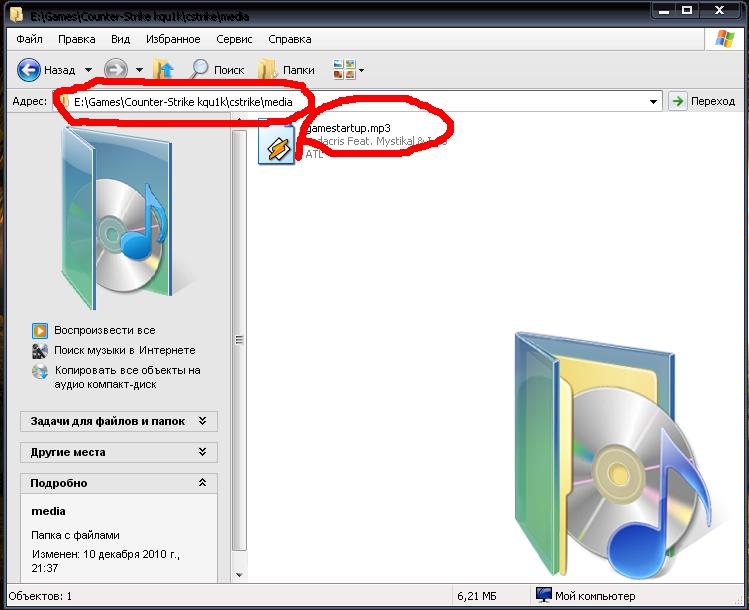Open the Файл menu
Image resolution: width=749 pixels, height=610 pixels.
29,39
